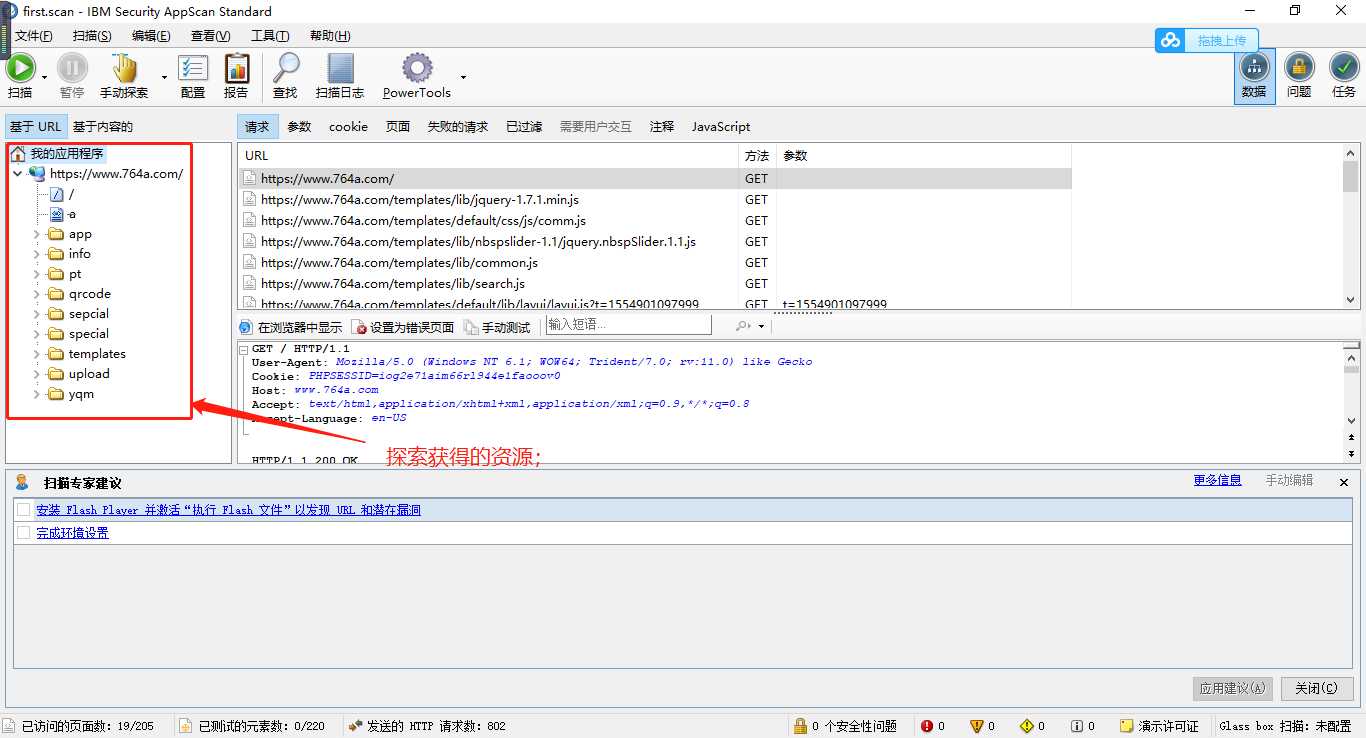
Task: Switch to the Pages (页面) tab
Action: [398, 127]
